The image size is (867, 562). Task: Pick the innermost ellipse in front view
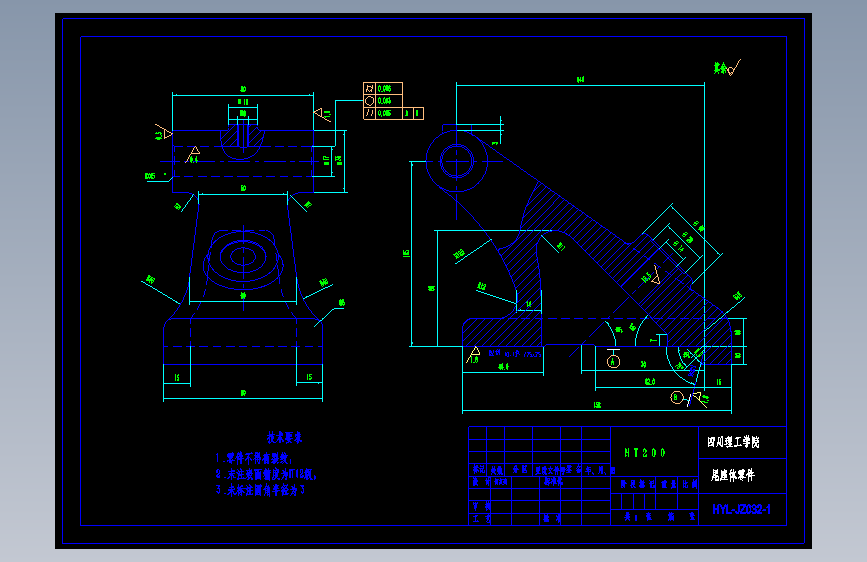click(x=242, y=257)
